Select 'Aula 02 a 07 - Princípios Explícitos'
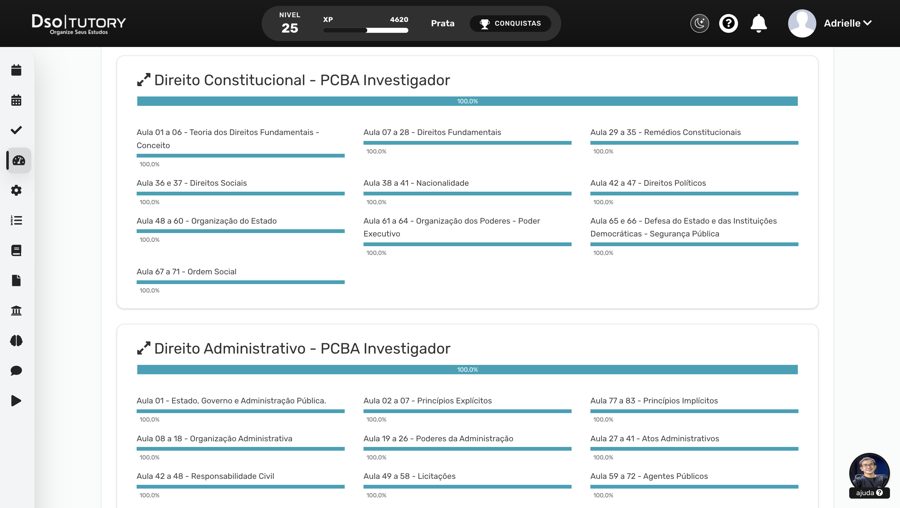The width and height of the screenshot is (900, 508). [x=428, y=401]
